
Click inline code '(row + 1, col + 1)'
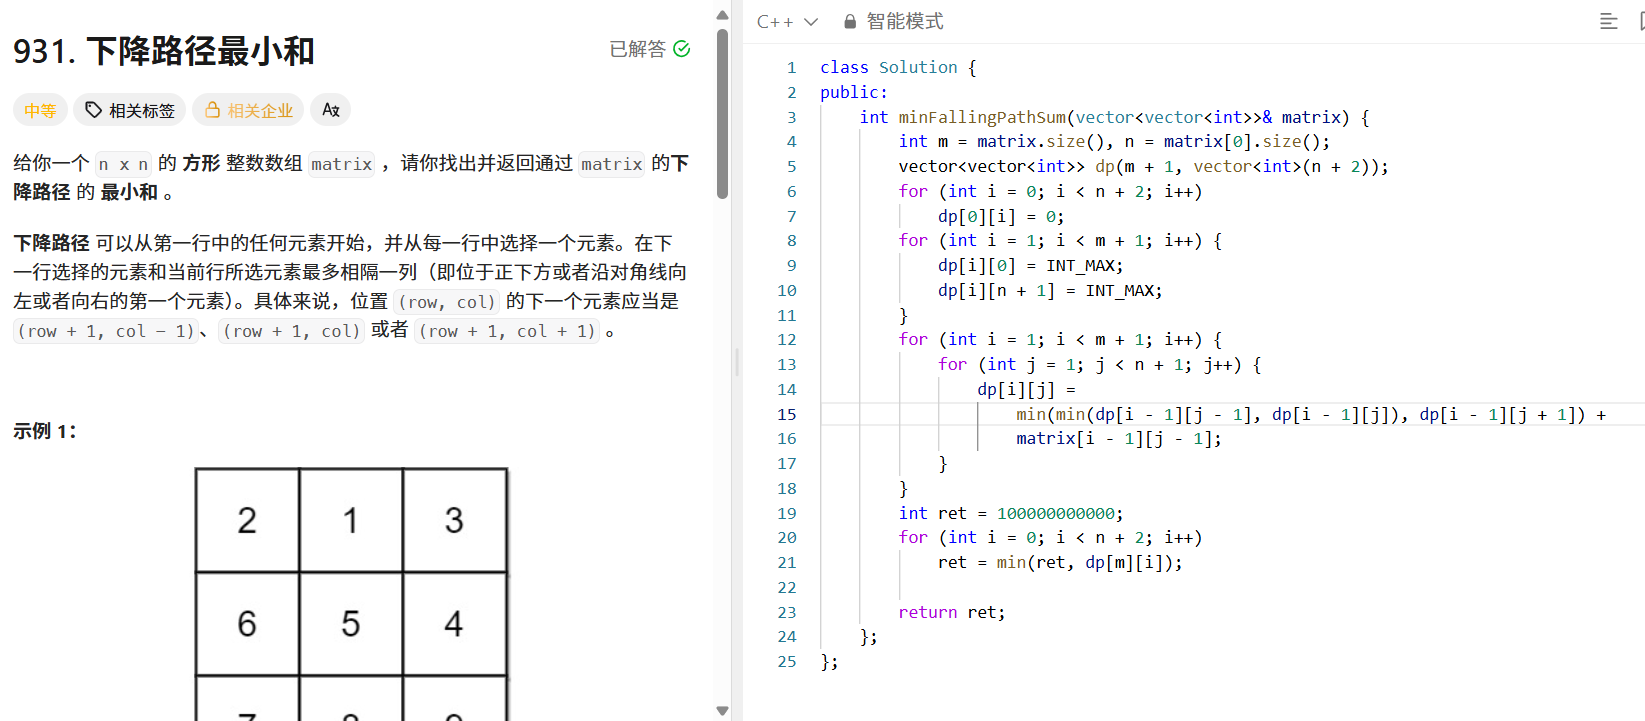[x=508, y=331]
